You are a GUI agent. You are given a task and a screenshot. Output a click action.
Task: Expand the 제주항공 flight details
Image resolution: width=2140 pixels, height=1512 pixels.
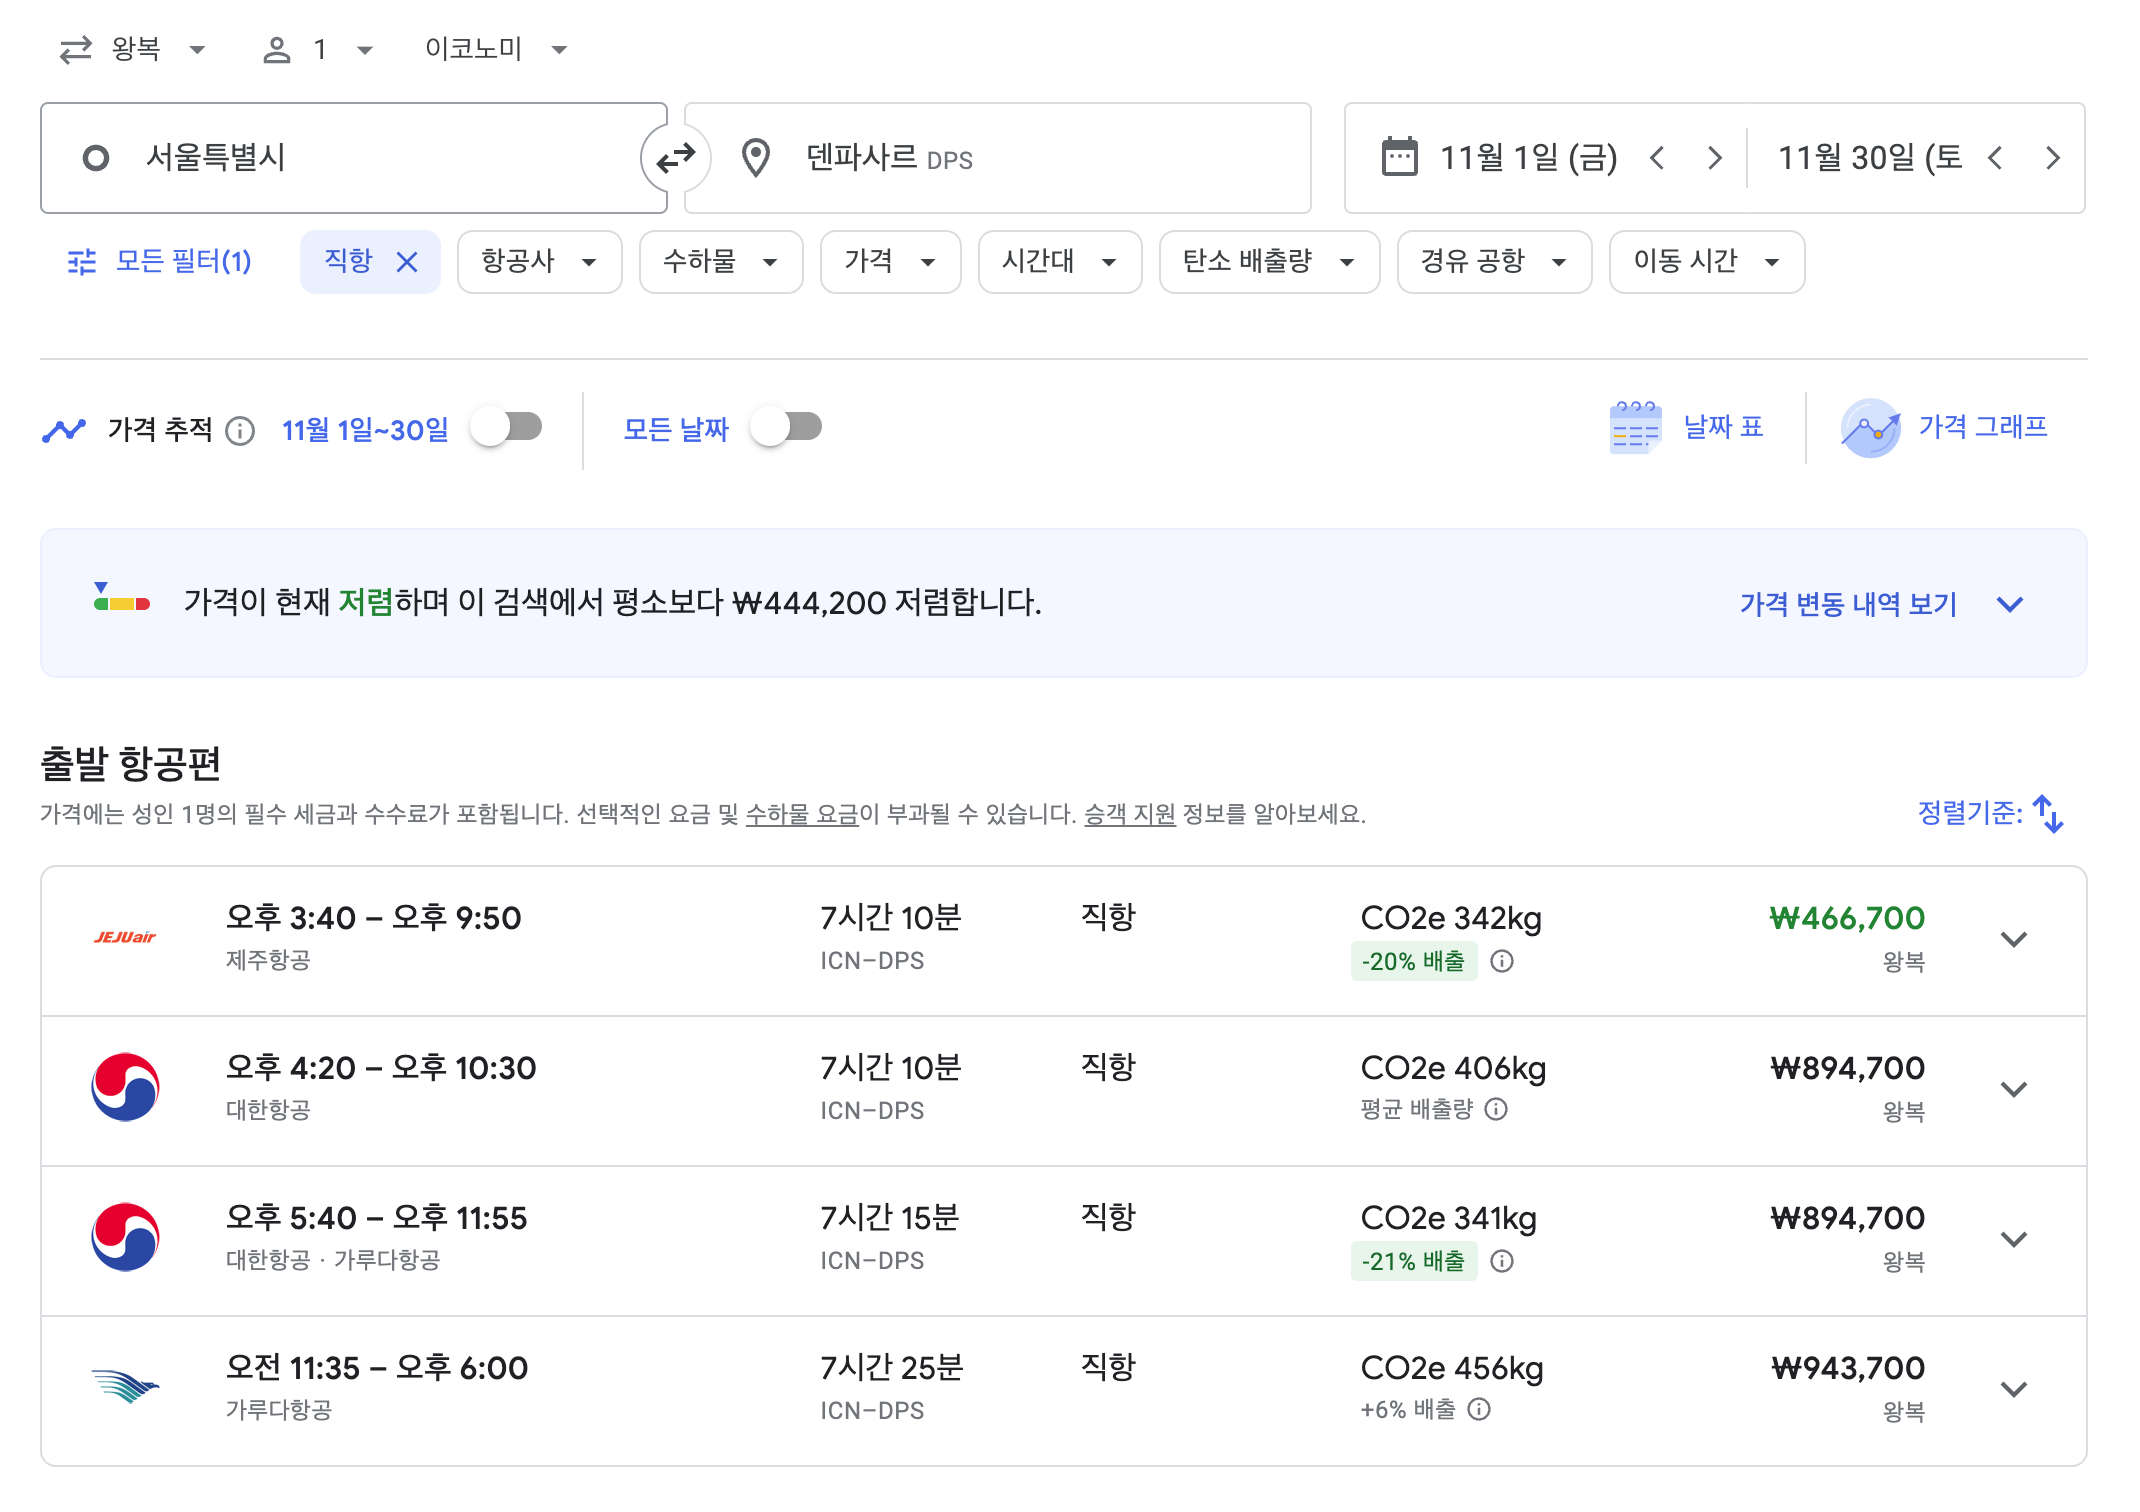(2013, 940)
